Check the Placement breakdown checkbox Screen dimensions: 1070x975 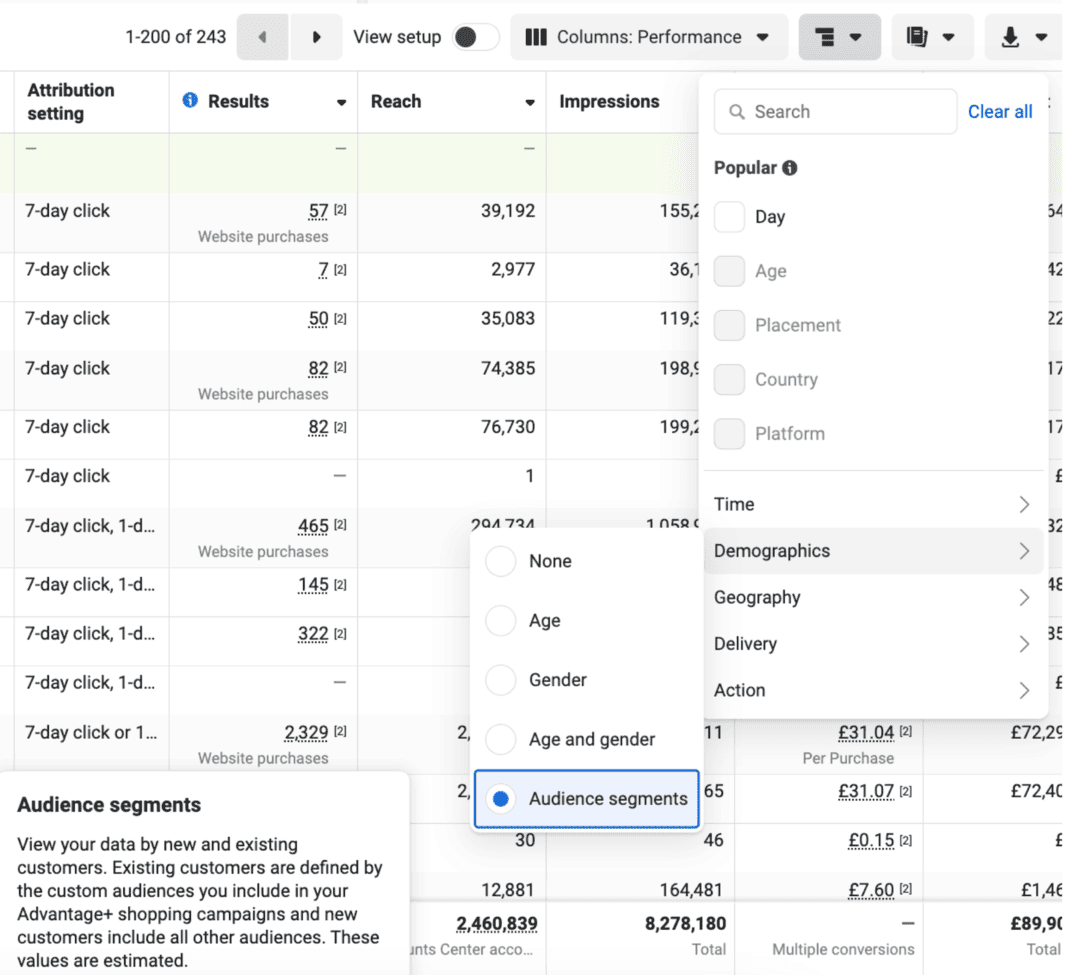[x=729, y=325]
